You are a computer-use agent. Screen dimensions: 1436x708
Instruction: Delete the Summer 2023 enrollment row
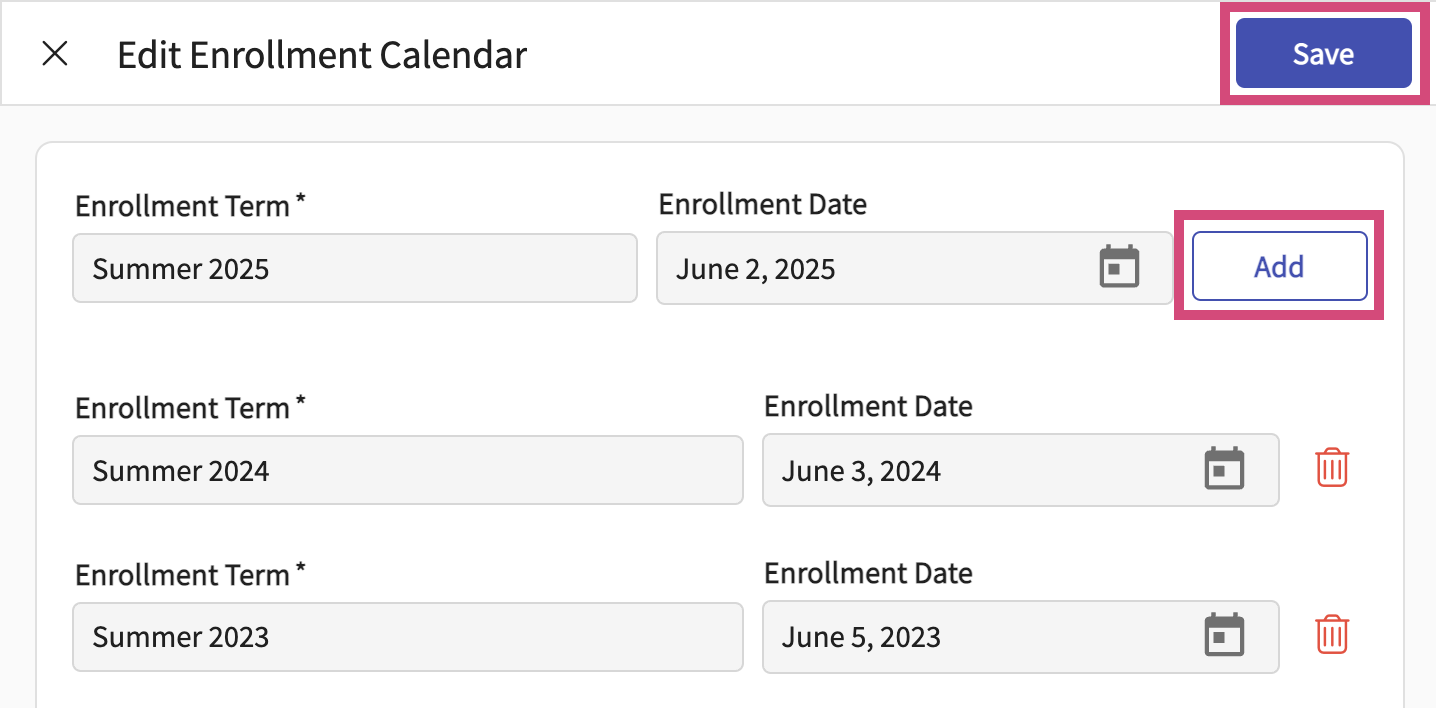1332,635
